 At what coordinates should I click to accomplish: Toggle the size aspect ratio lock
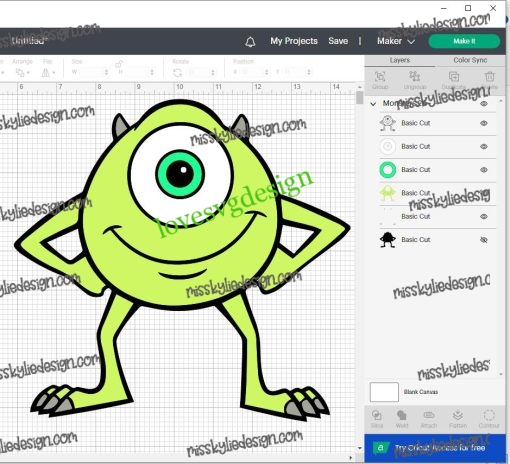[x=119, y=64]
